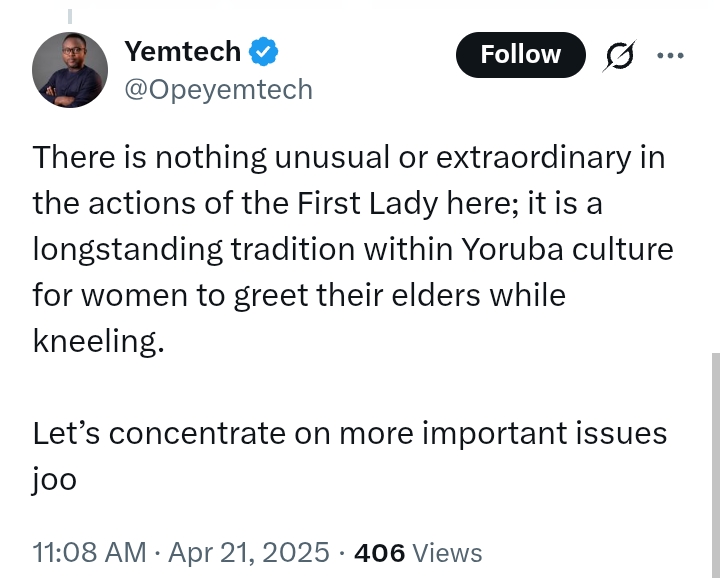The height and width of the screenshot is (578, 720).
Task: Open the @Opeyemtech handle link
Action: (x=219, y=90)
